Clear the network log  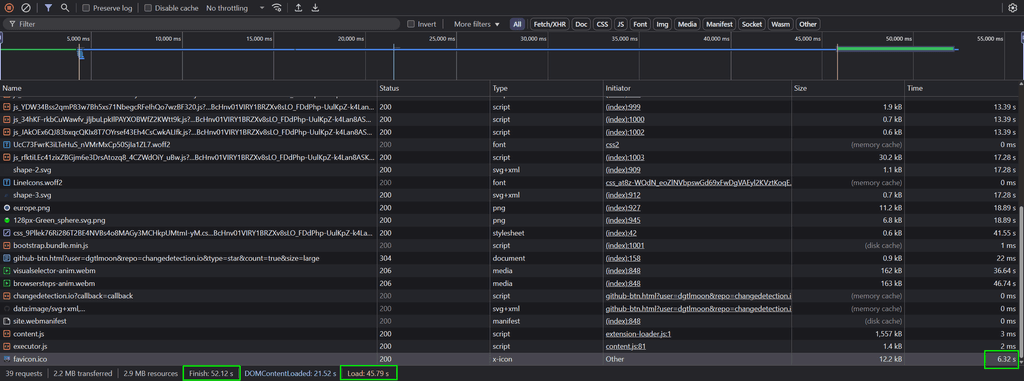tap(26, 8)
